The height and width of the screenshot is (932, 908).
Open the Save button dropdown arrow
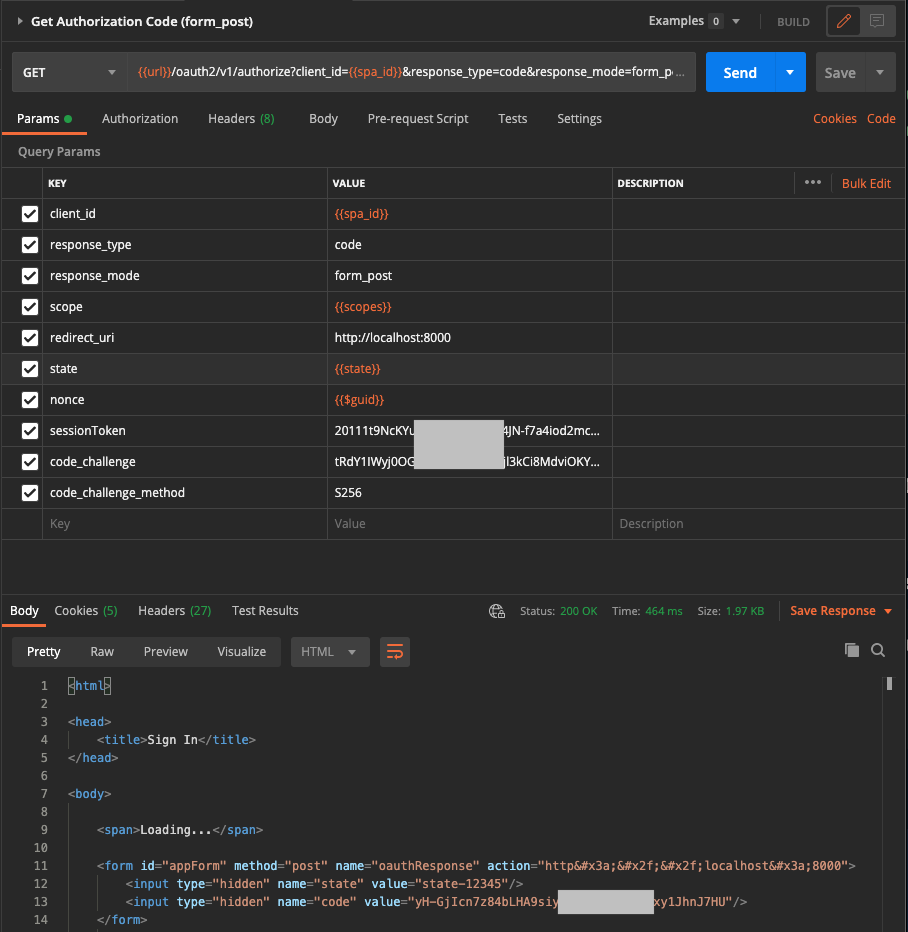[880, 72]
